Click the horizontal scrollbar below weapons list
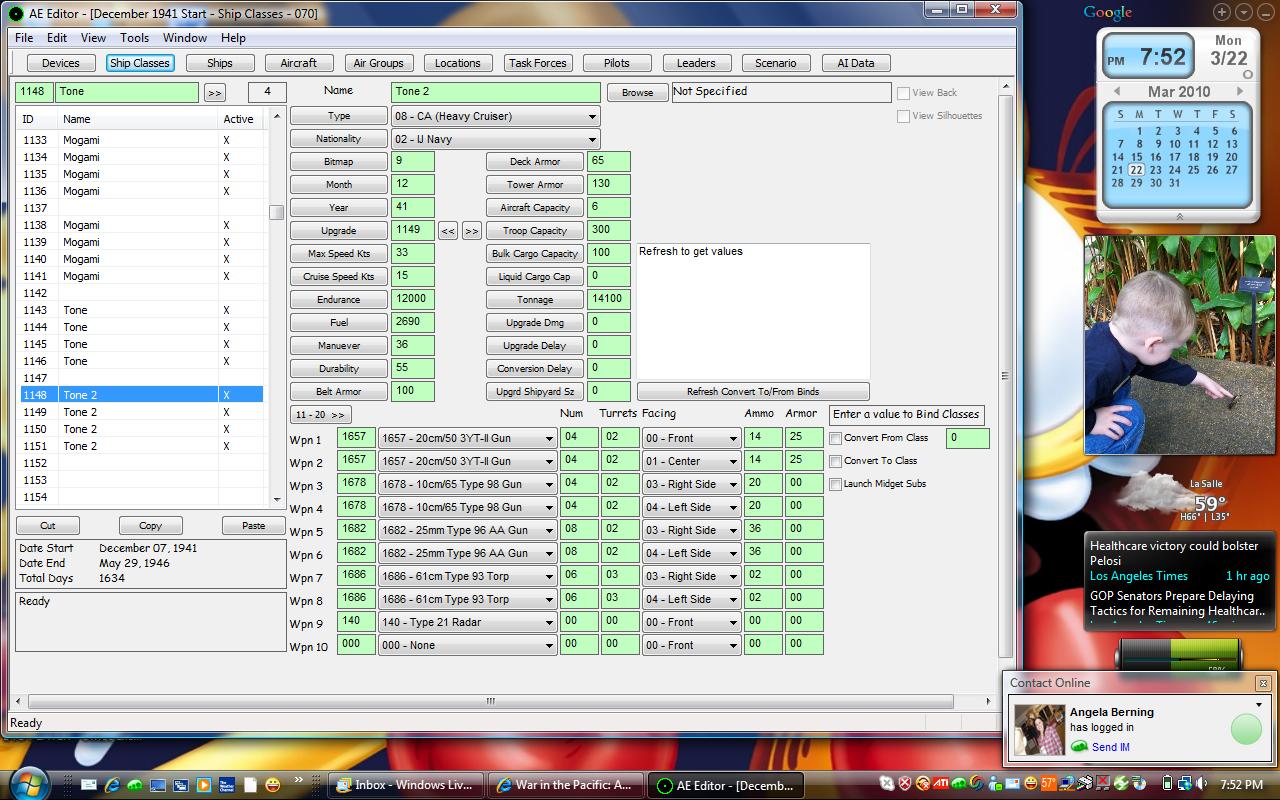This screenshot has width=1280, height=800. pos(491,701)
